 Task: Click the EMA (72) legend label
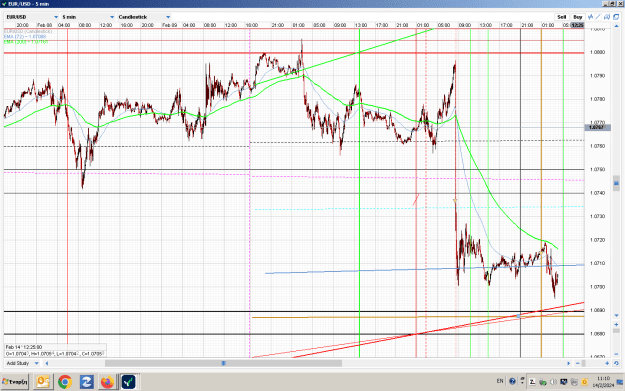coord(25,36)
